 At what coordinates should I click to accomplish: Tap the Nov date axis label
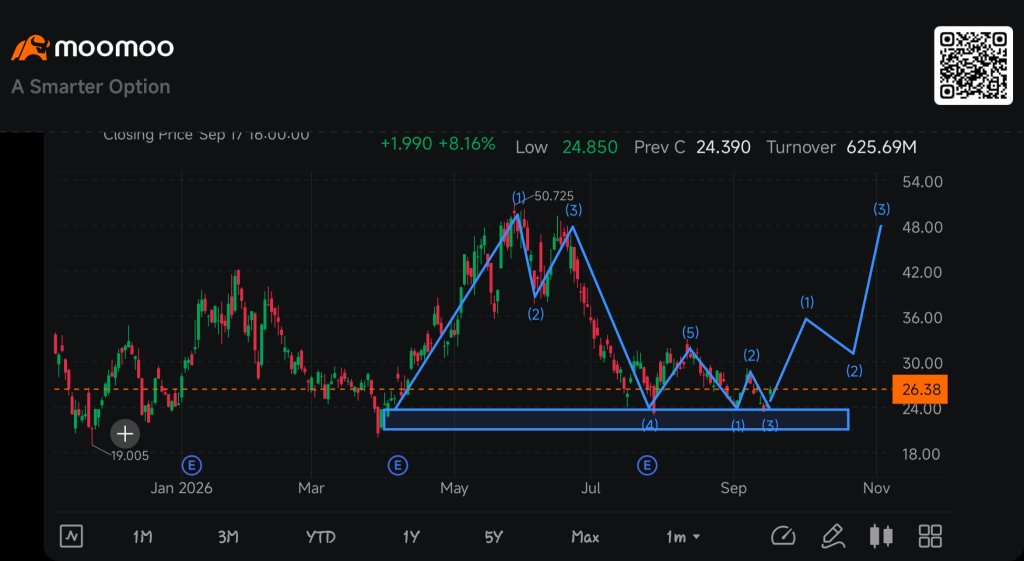[876, 488]
